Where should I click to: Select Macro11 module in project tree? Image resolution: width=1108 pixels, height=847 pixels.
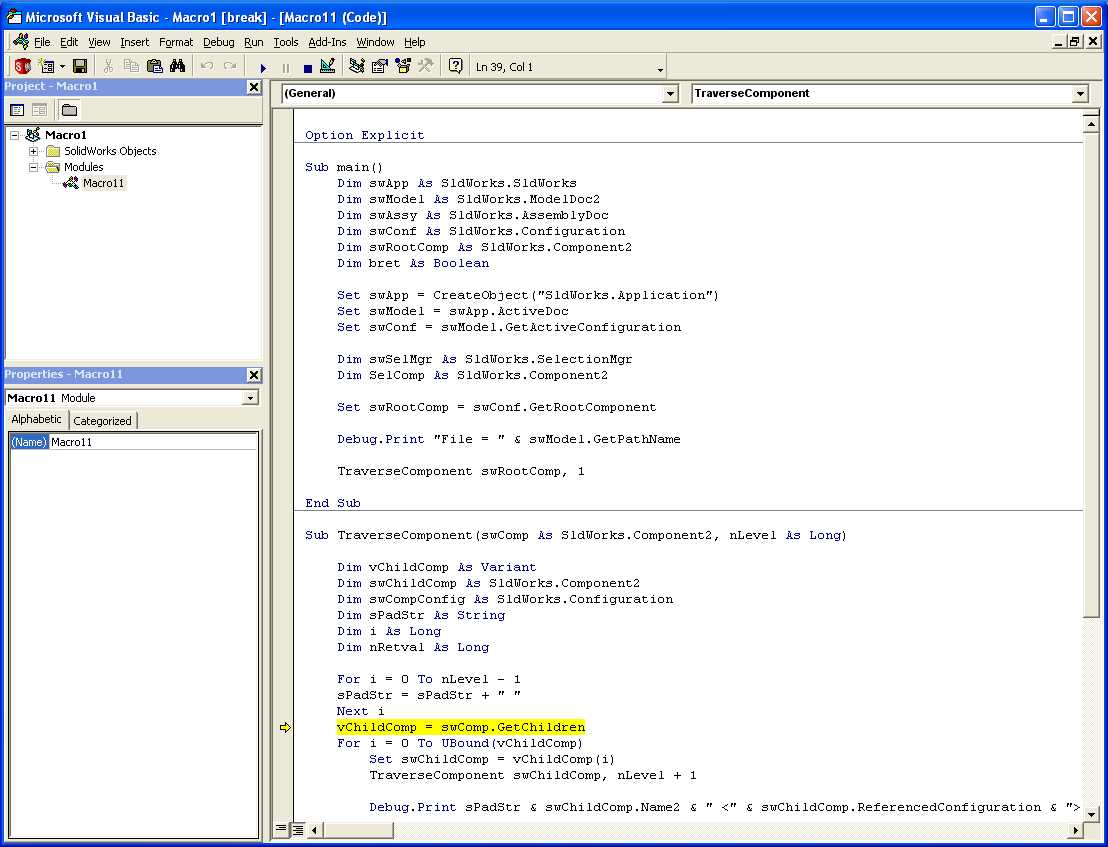(x=103, y=183)
